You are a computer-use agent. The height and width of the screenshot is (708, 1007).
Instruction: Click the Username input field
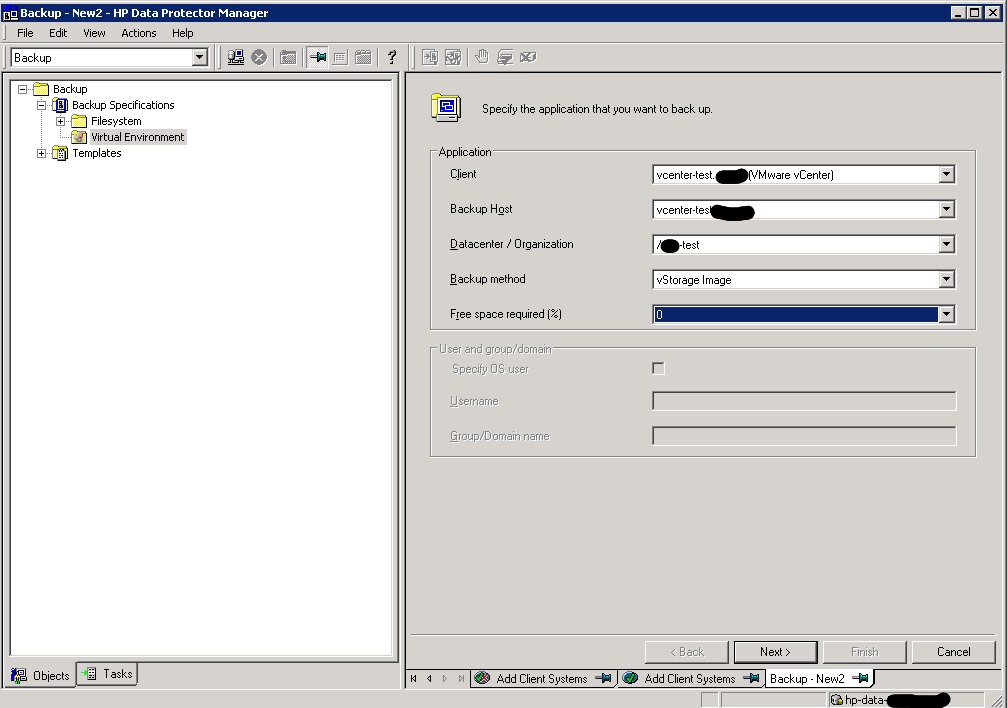click(804, 401)
